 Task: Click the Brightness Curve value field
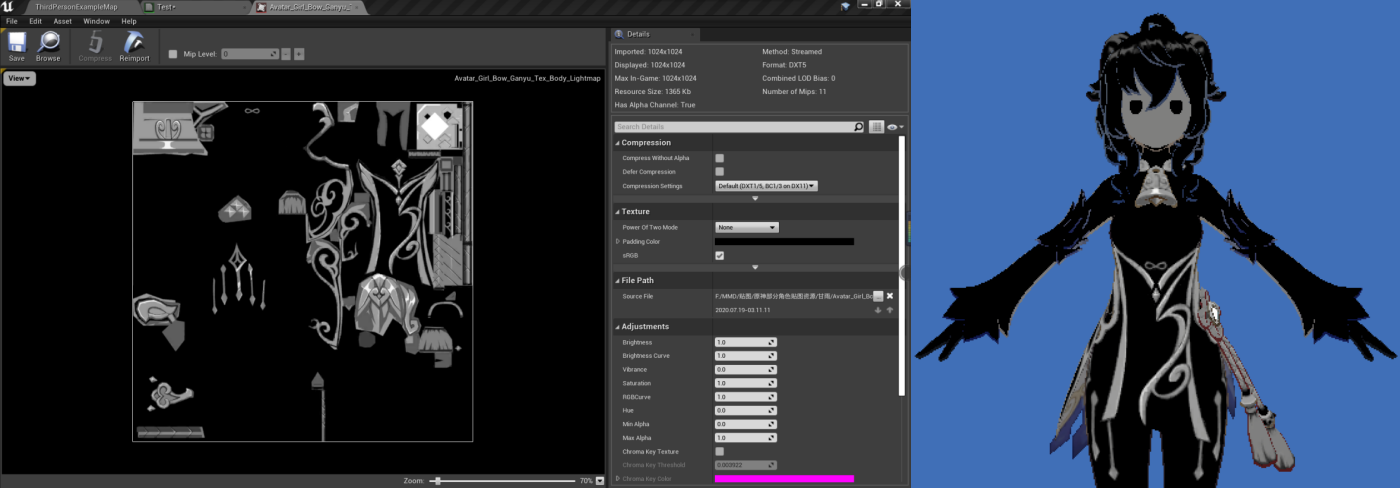(x=746, y=356)
